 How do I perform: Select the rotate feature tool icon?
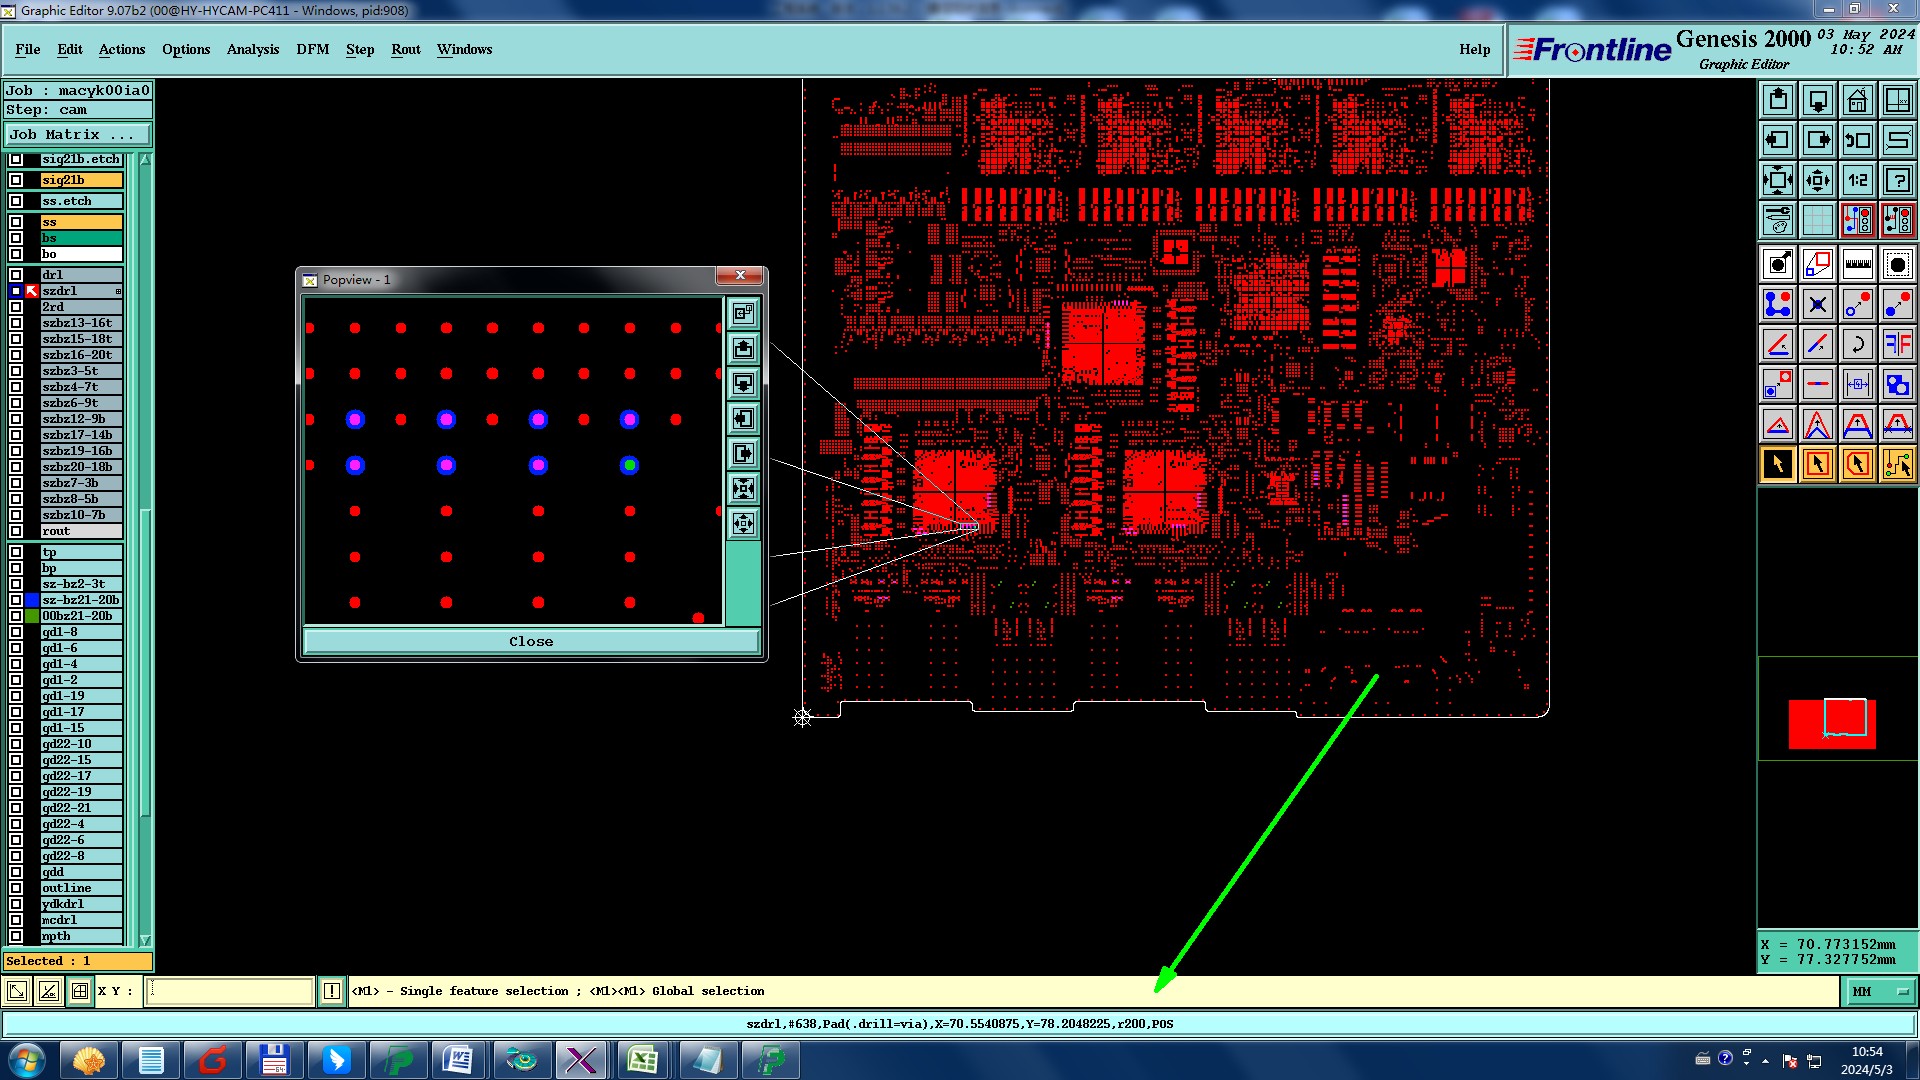1857,344
